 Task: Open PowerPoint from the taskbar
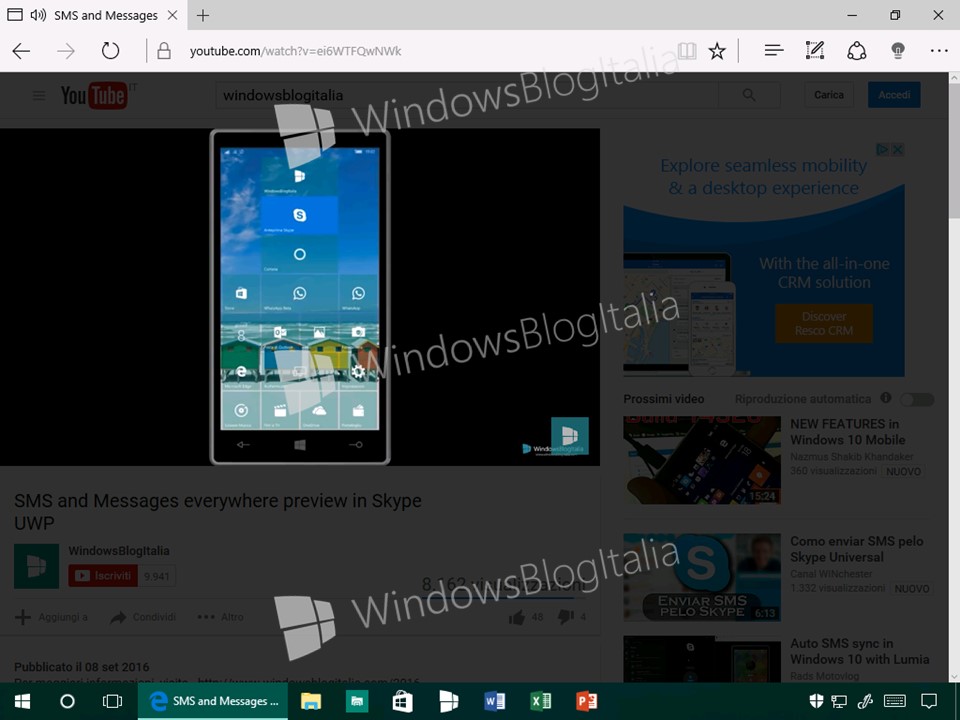pos(587,701)
